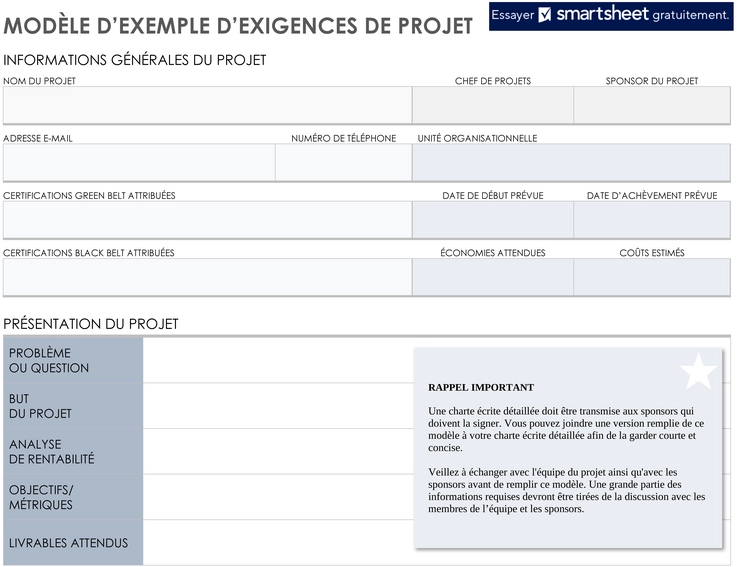
Task: Click the Chef de projets label
Action: (493, 81)
